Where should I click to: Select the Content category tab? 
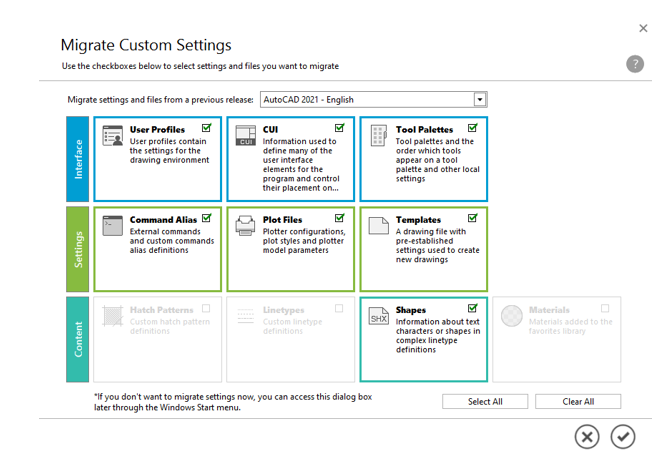(x=78, y=339)
